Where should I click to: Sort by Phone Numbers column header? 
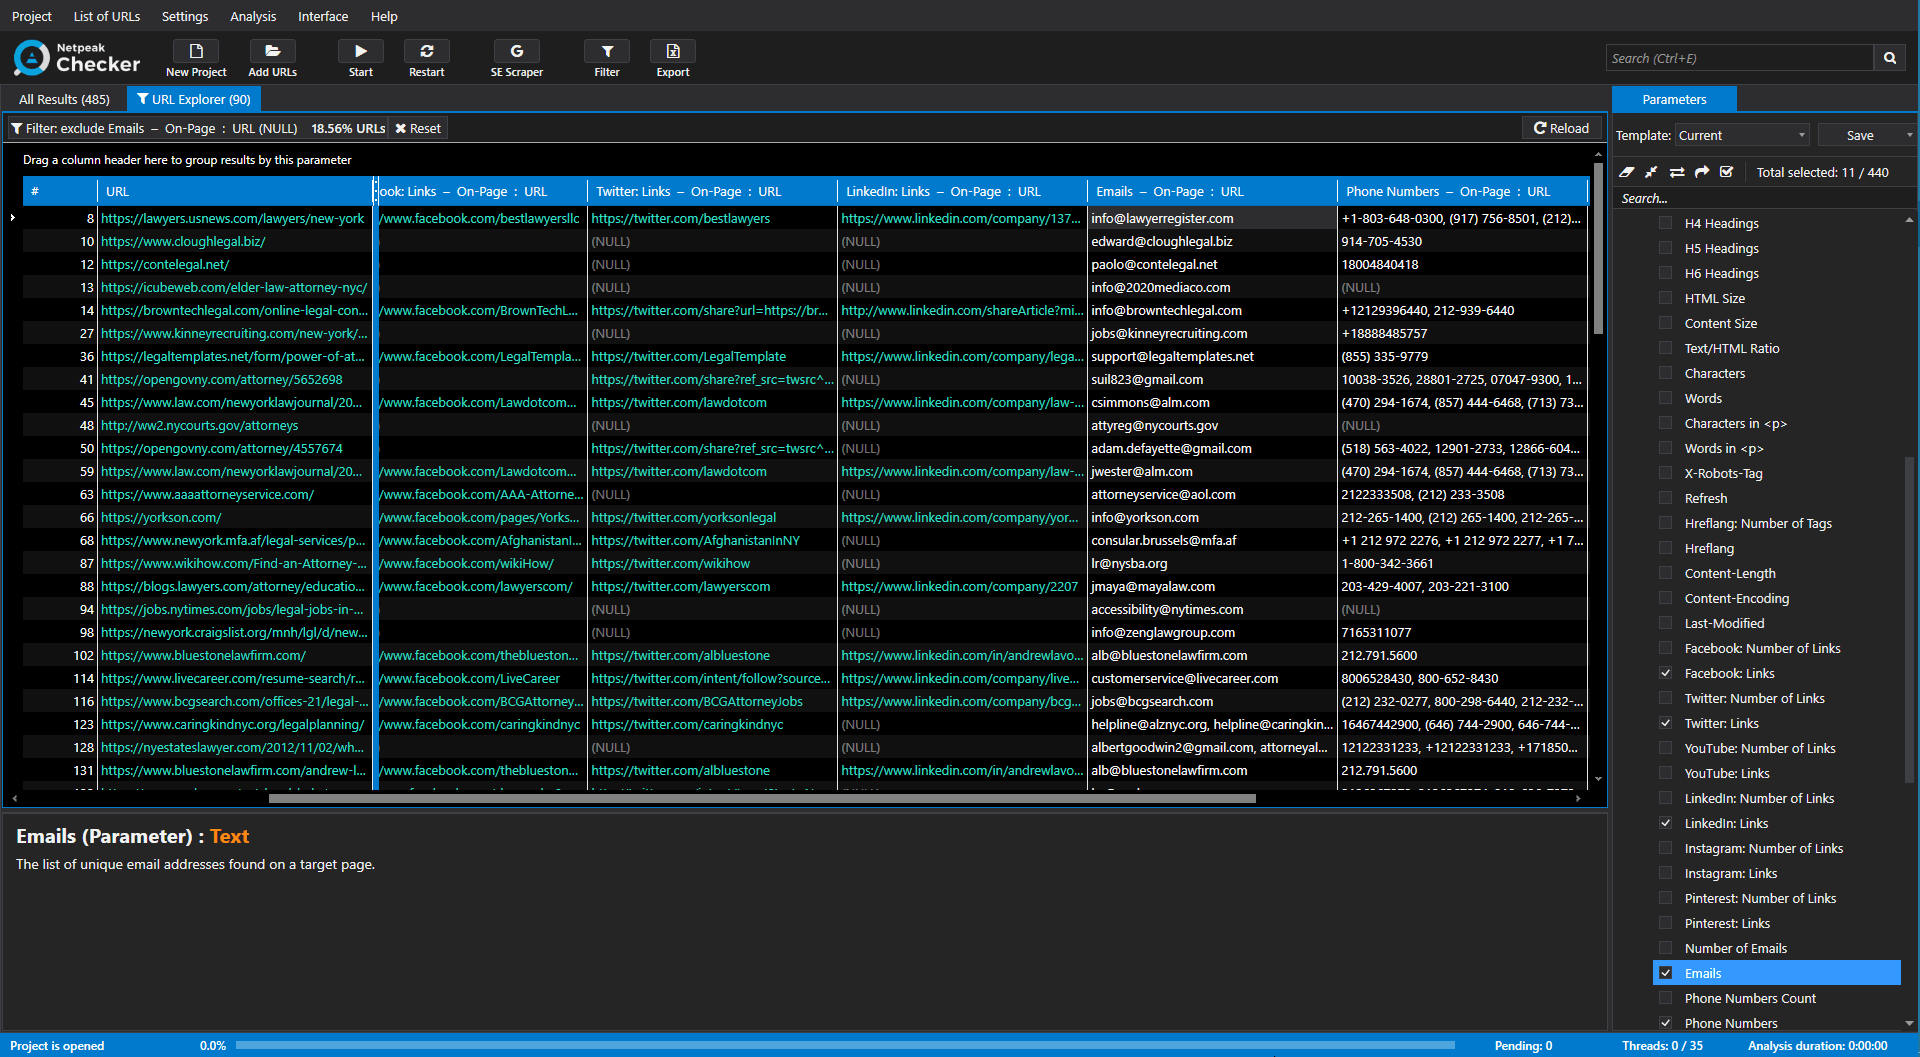tap(1462, 191)
